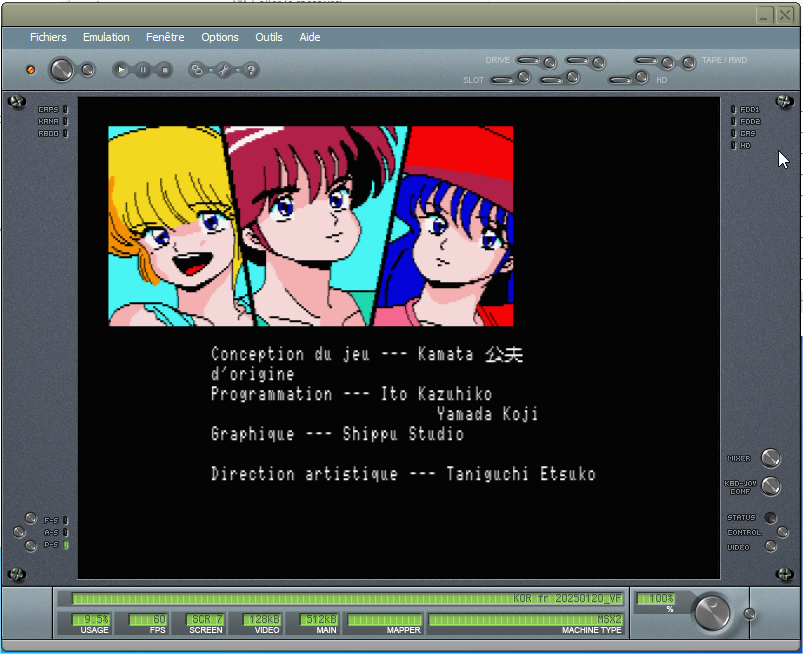Click the 512kB MAIN memory readout
803x654 pixels.
(x=319, y=619)
